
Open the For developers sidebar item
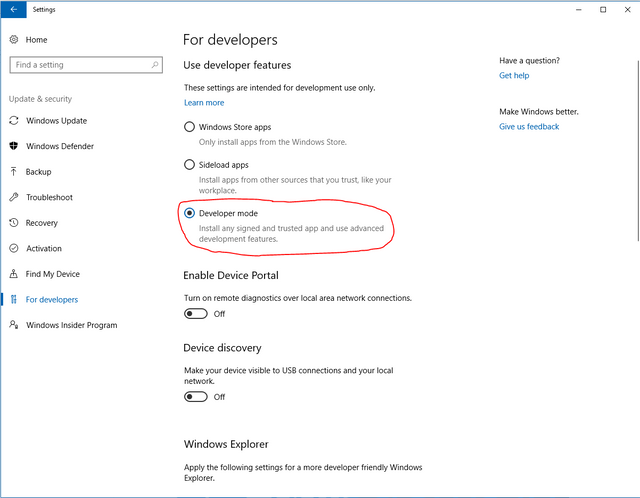click(x=52, y=300)
